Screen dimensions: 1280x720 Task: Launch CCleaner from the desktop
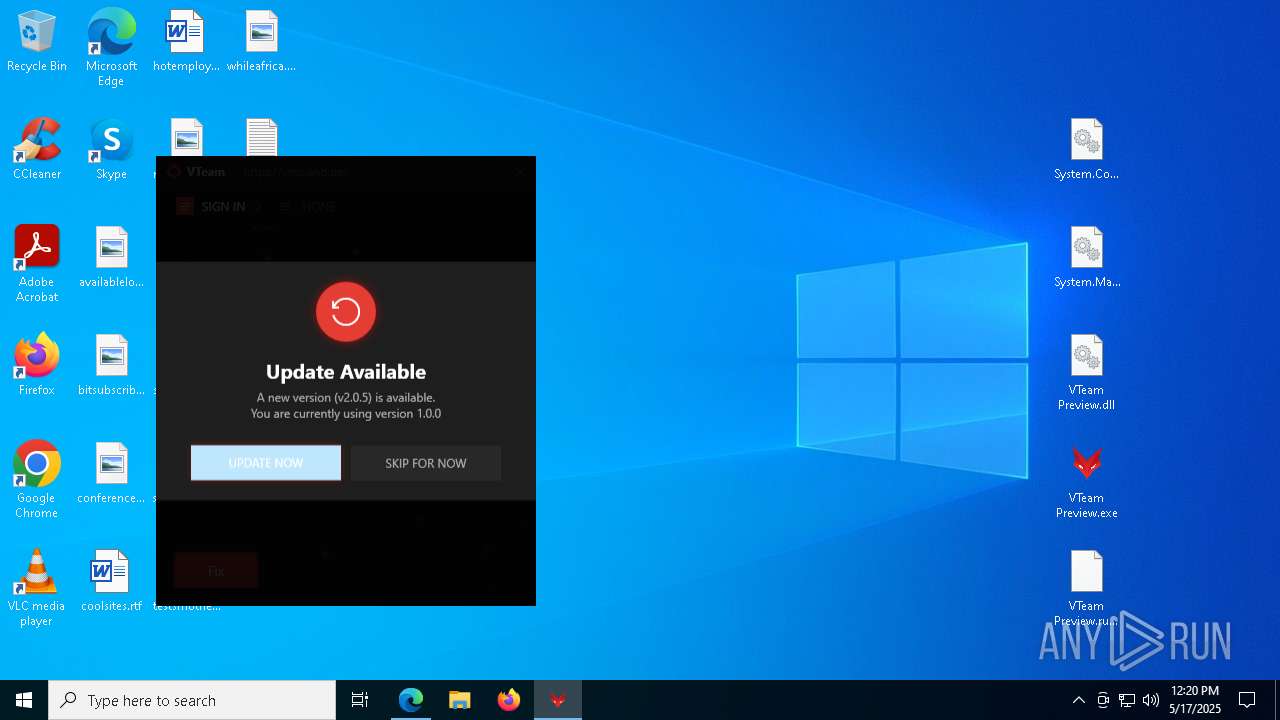coord(37,150)
